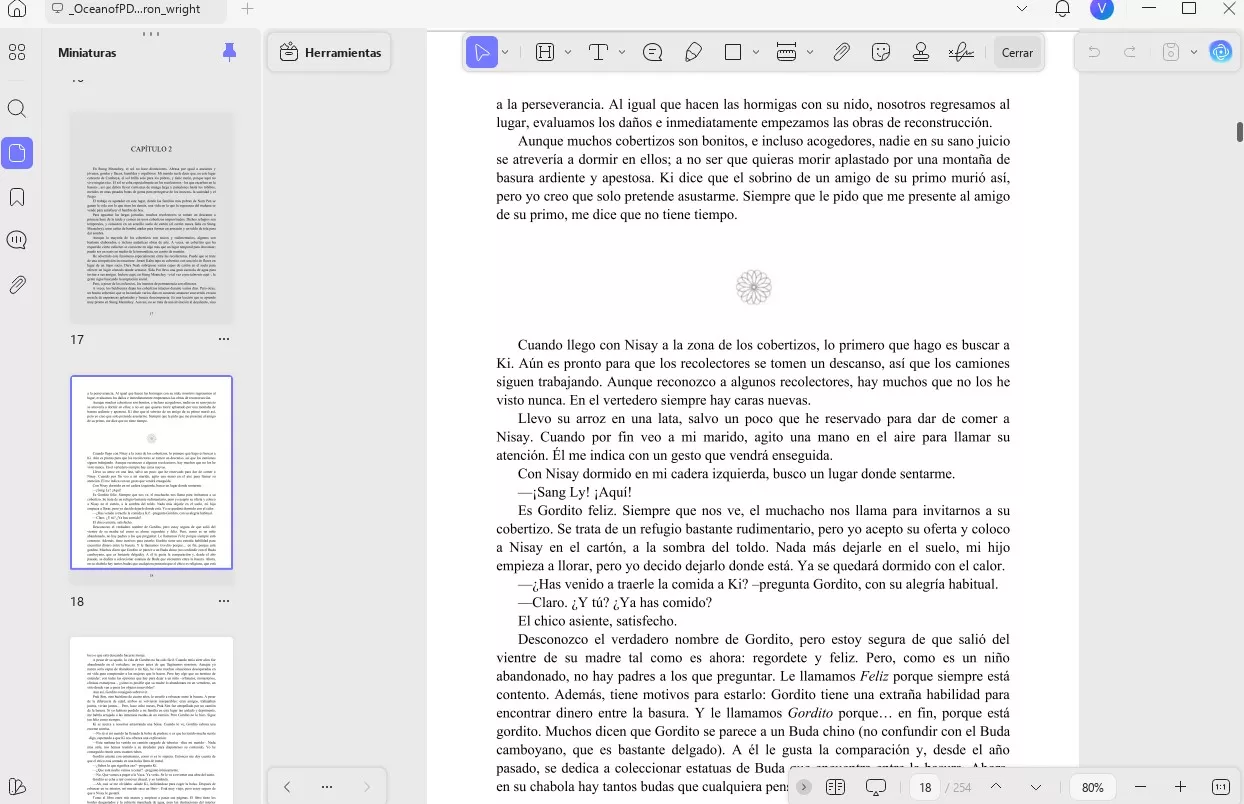Click the page number field 18
This screenshot has height=804, width=1244.
point(925,787)
